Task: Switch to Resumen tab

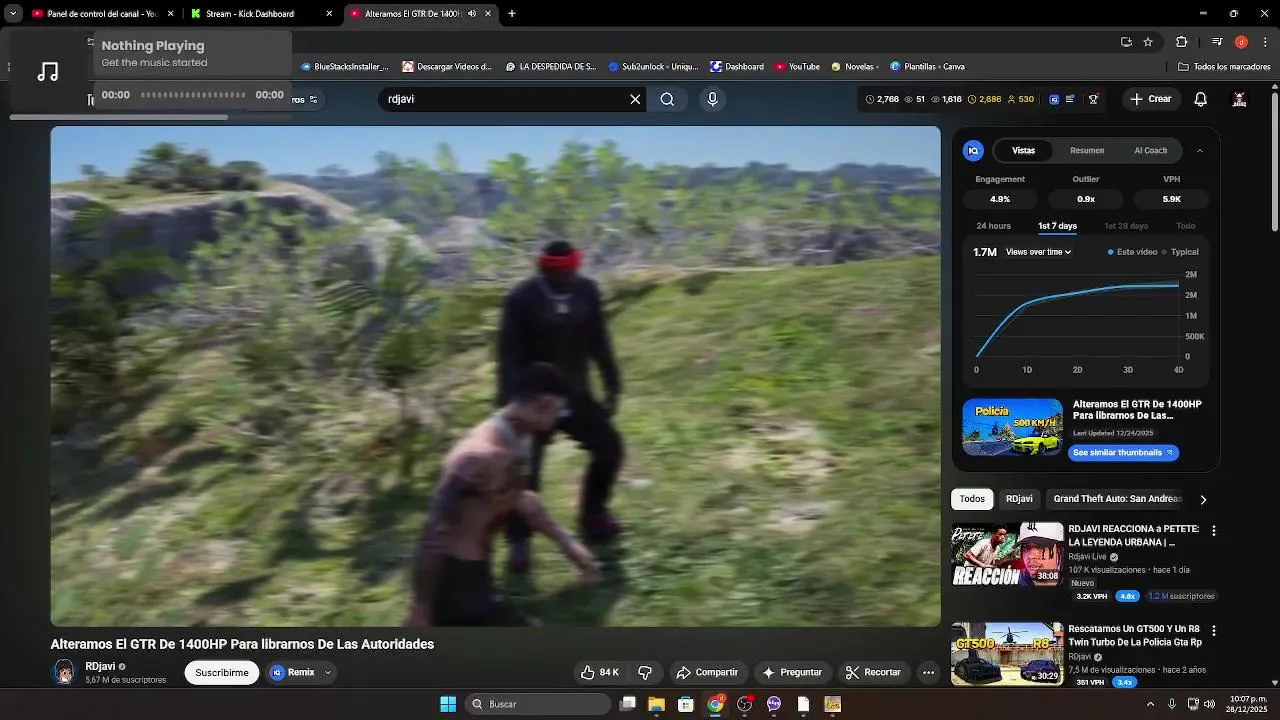Action: point(1087,150)
